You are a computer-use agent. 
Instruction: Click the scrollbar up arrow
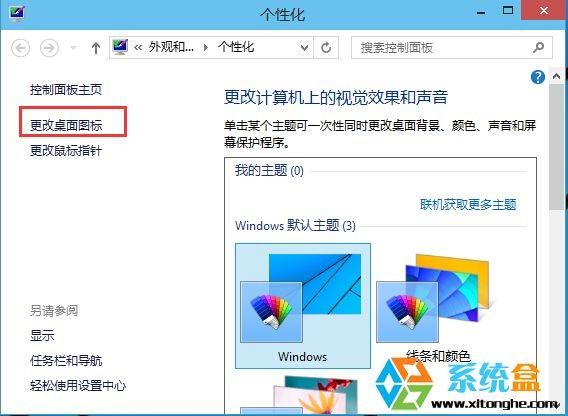(556, 76)
